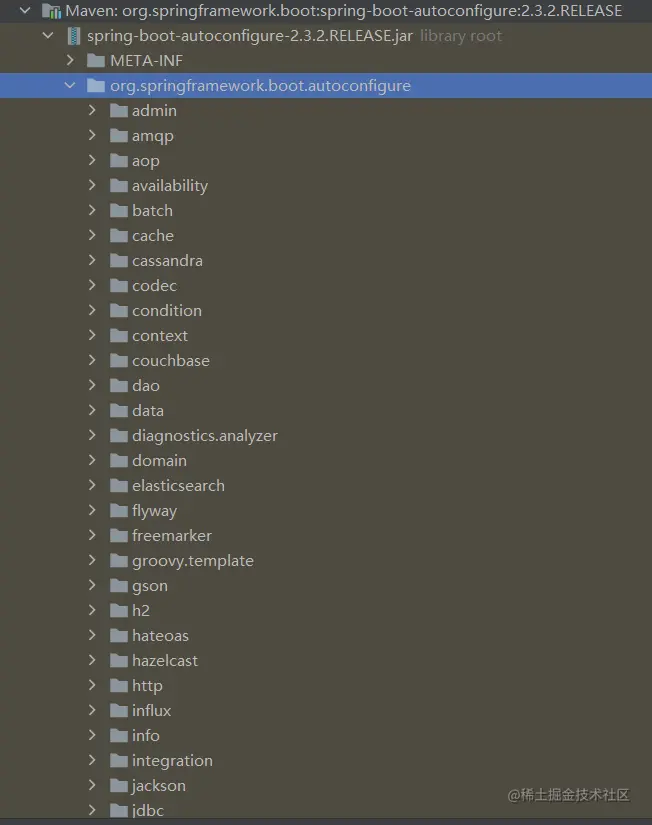652x825 pixels.
Task: Select the hateoas package row
Action: [x=326, y=636]
